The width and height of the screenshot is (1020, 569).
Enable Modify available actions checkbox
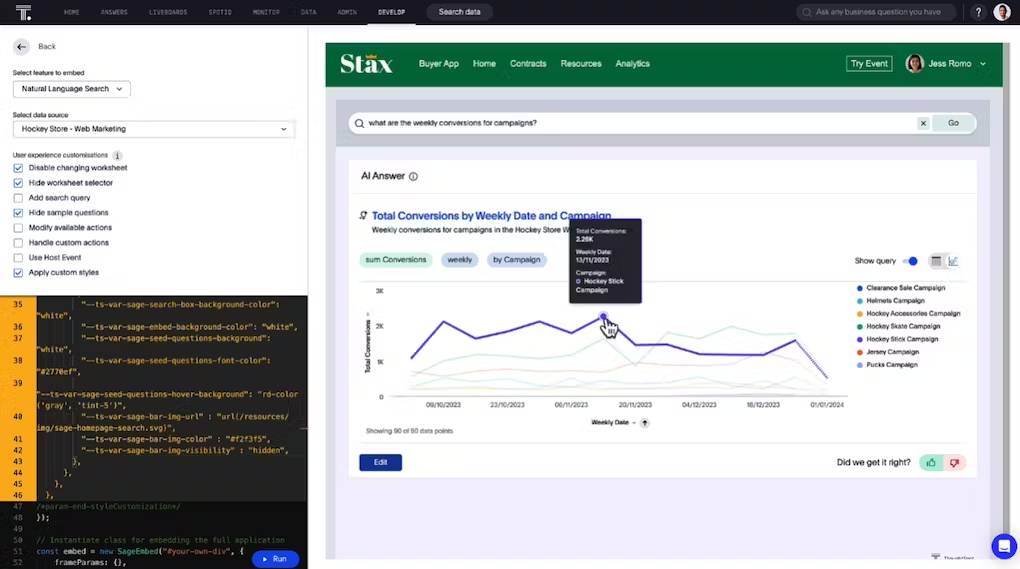pyautogui.click(x=18, y=228)
